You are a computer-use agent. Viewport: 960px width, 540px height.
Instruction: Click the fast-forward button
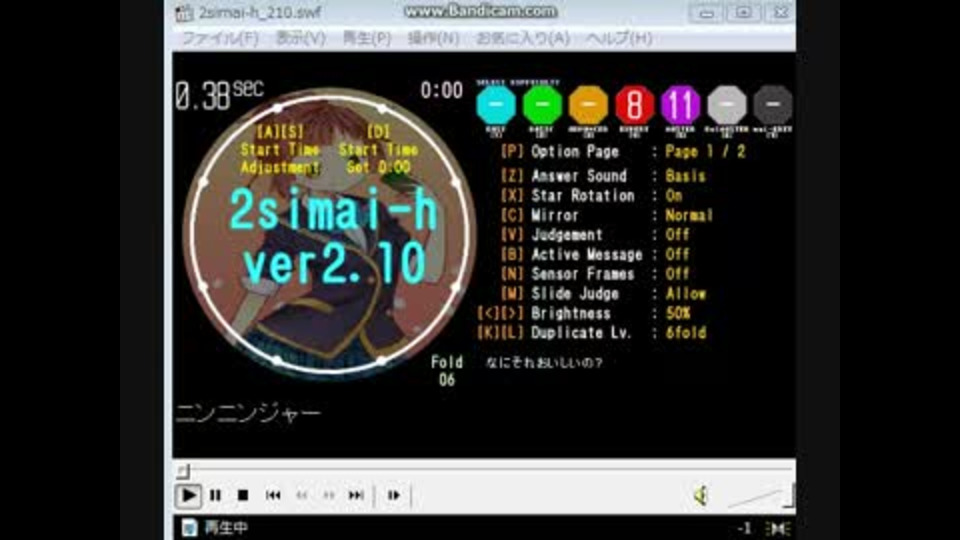tap(329, 495)
